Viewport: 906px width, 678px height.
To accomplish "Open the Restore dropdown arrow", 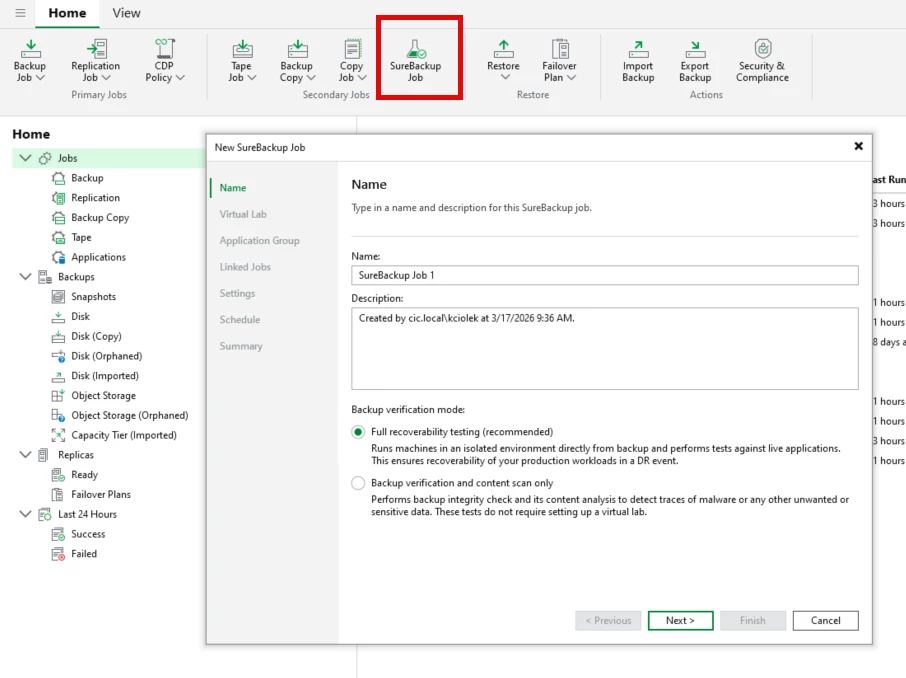I will coord(505,77).
